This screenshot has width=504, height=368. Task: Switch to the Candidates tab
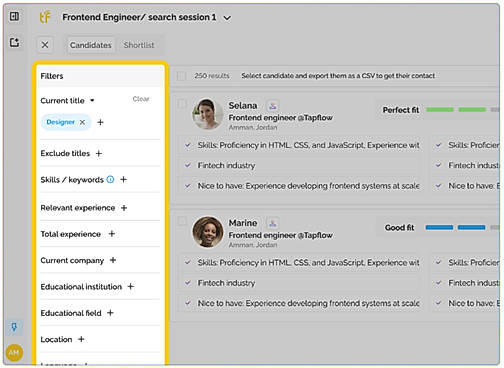click(91, 45)
